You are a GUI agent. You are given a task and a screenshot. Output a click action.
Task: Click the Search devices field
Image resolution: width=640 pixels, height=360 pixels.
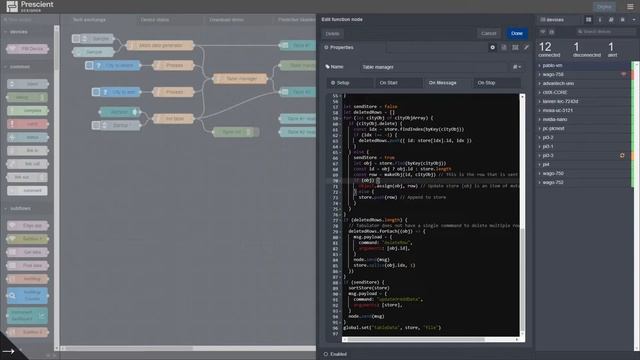[606, 32]
